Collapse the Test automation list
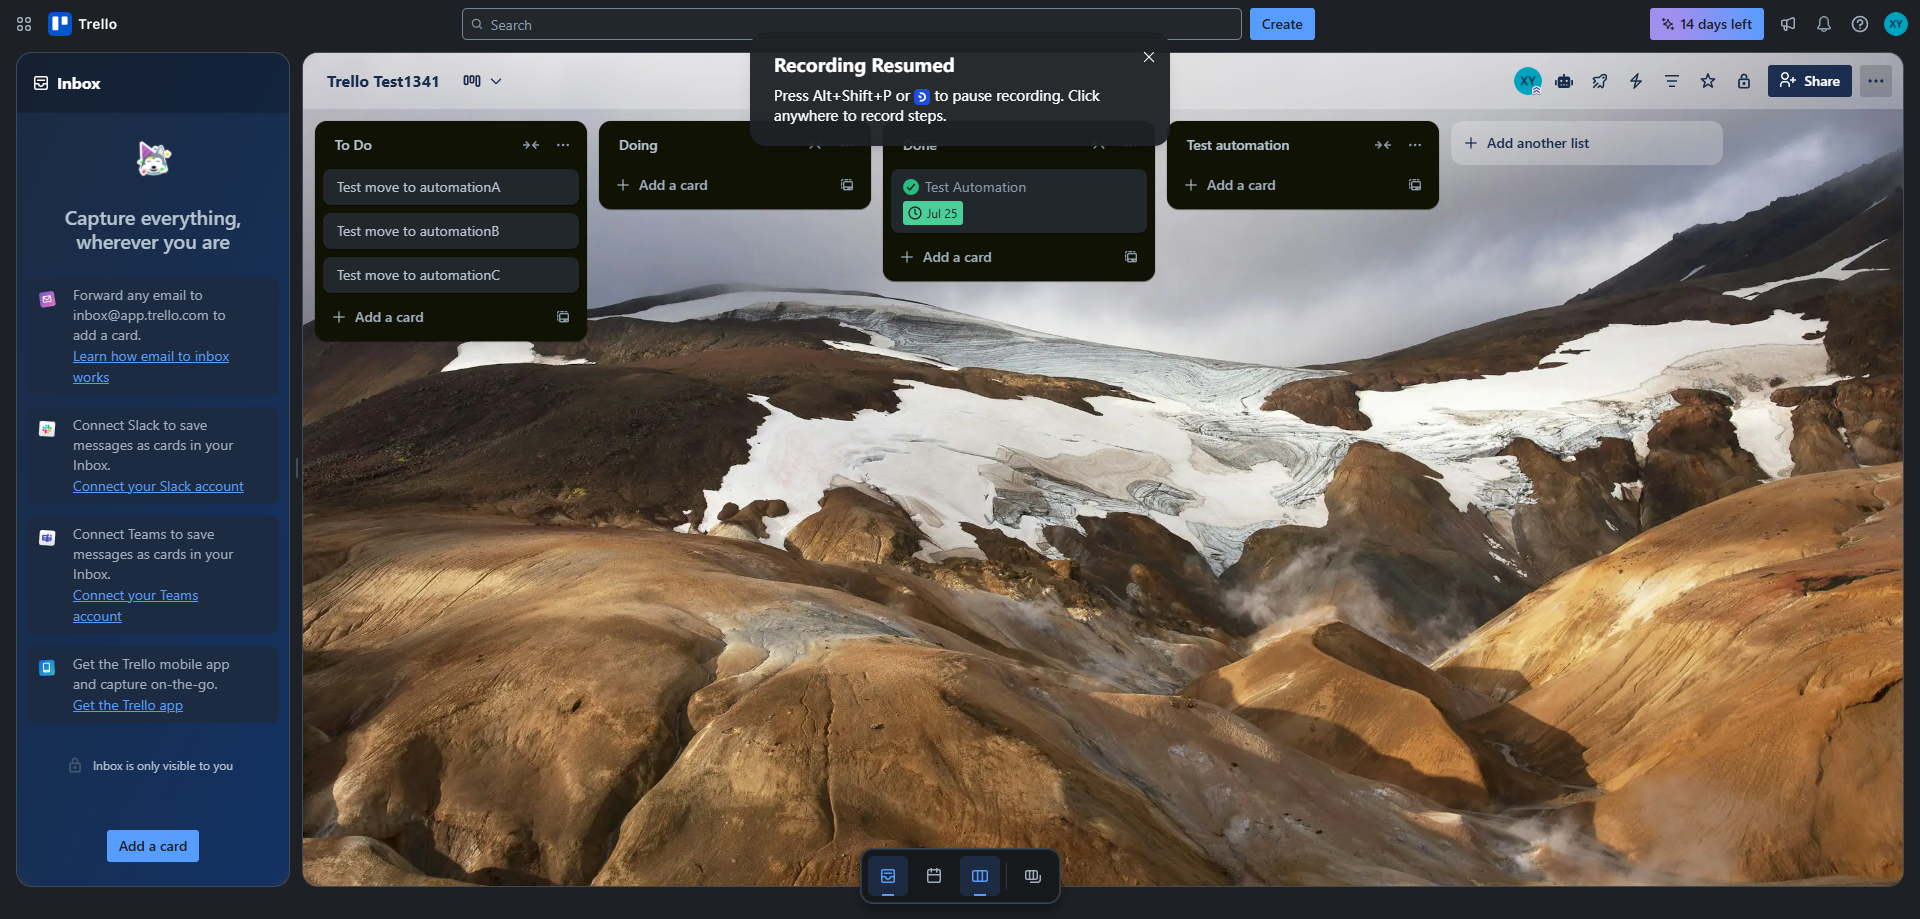 (1383, 145)
